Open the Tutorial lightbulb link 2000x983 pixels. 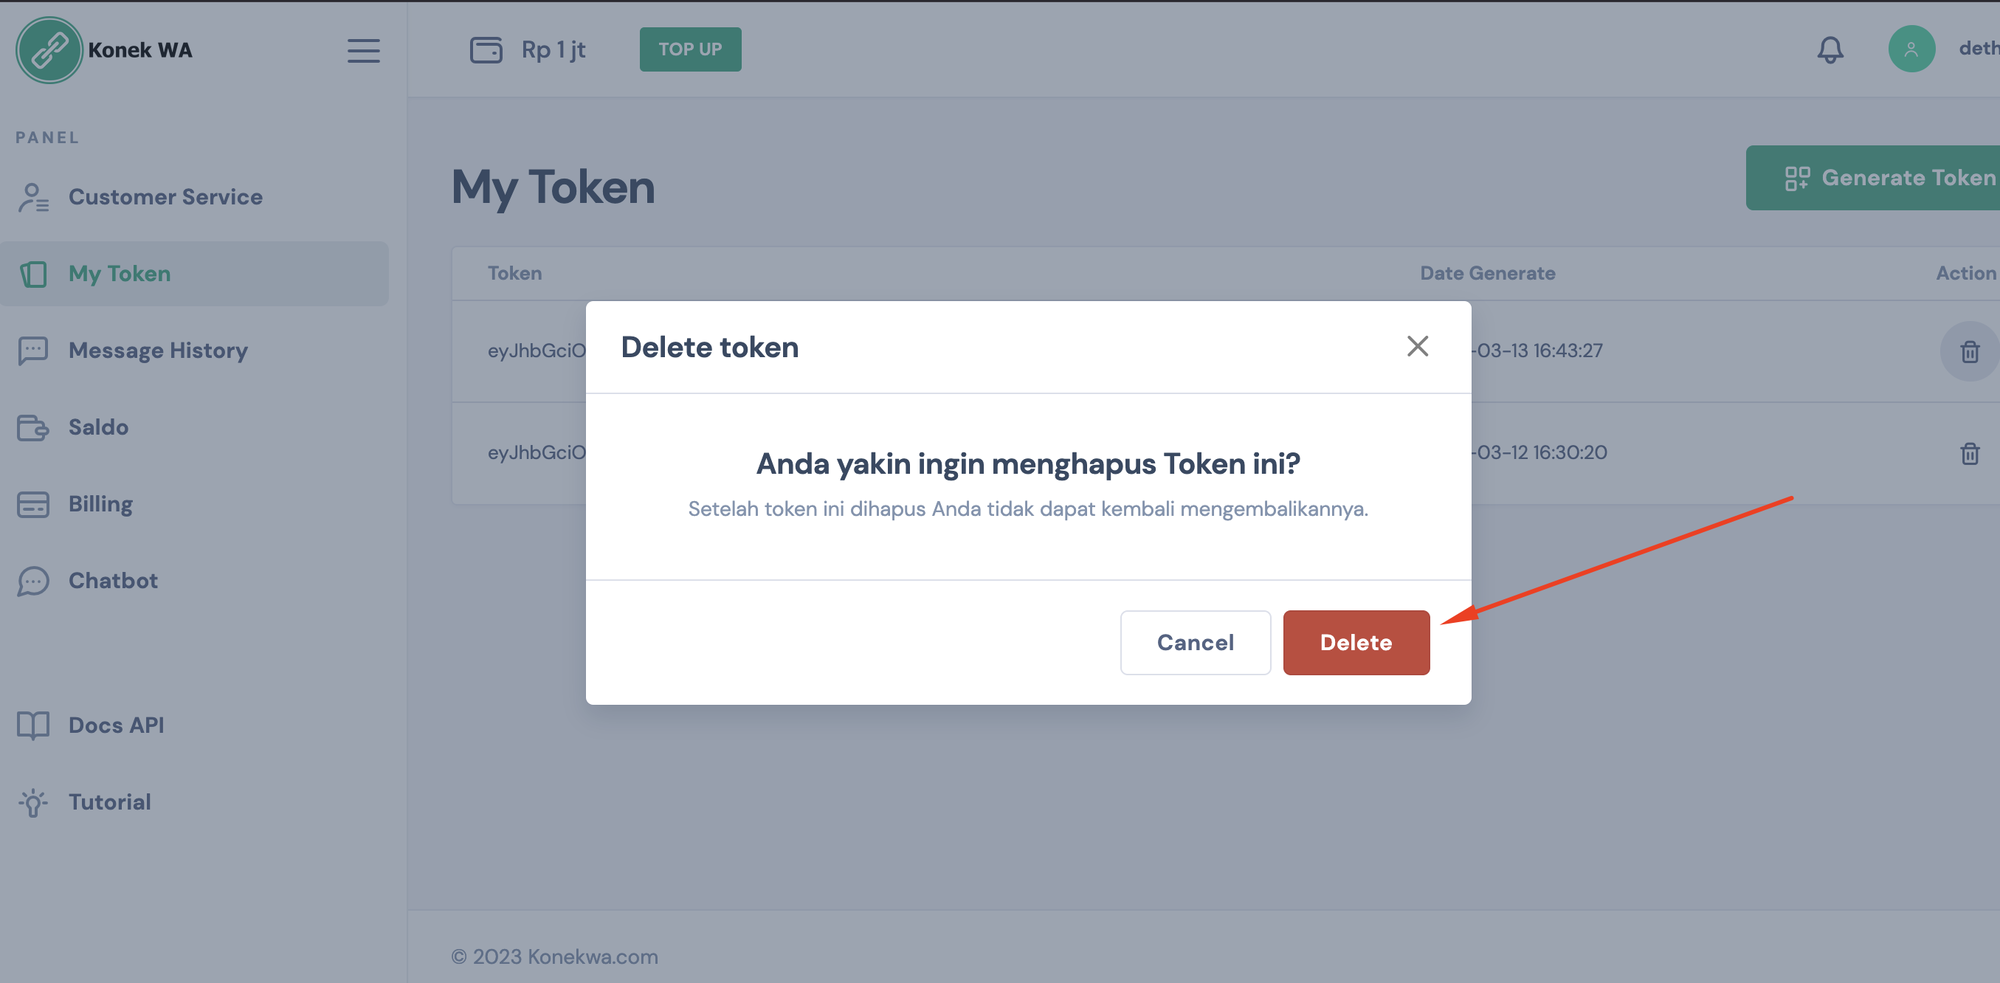point(33,802)
